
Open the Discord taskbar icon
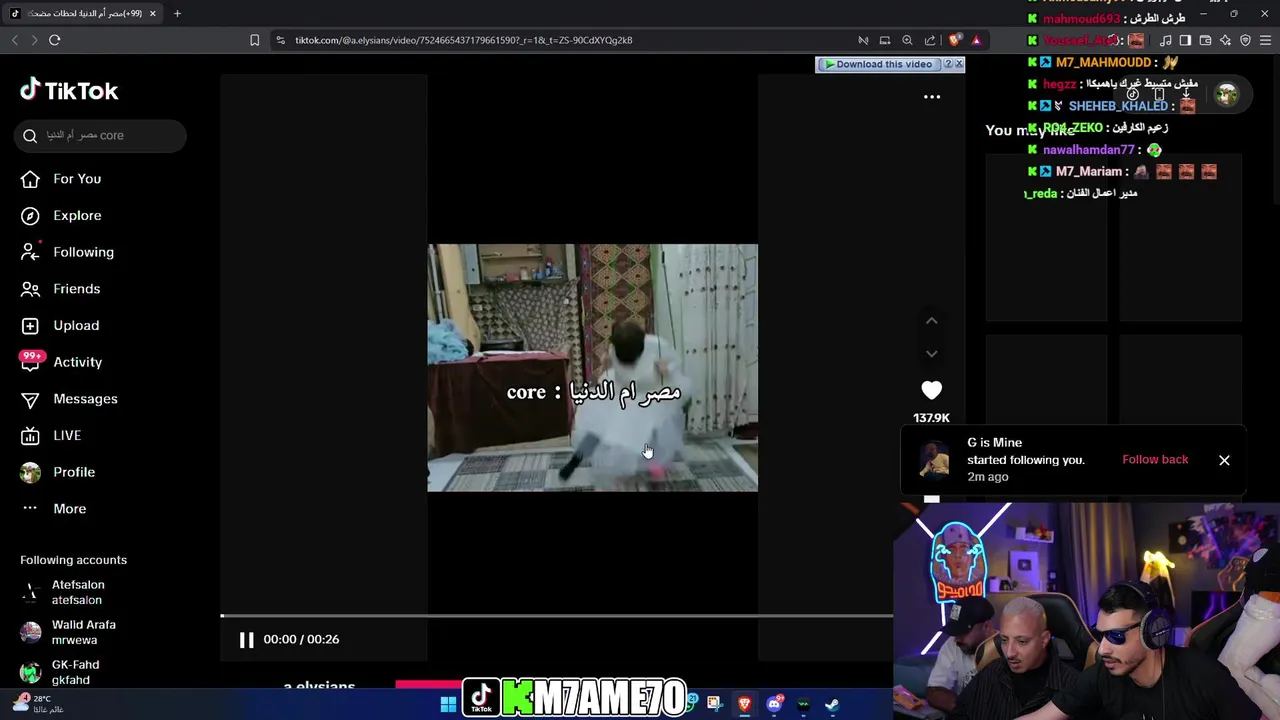click(774, 704)
